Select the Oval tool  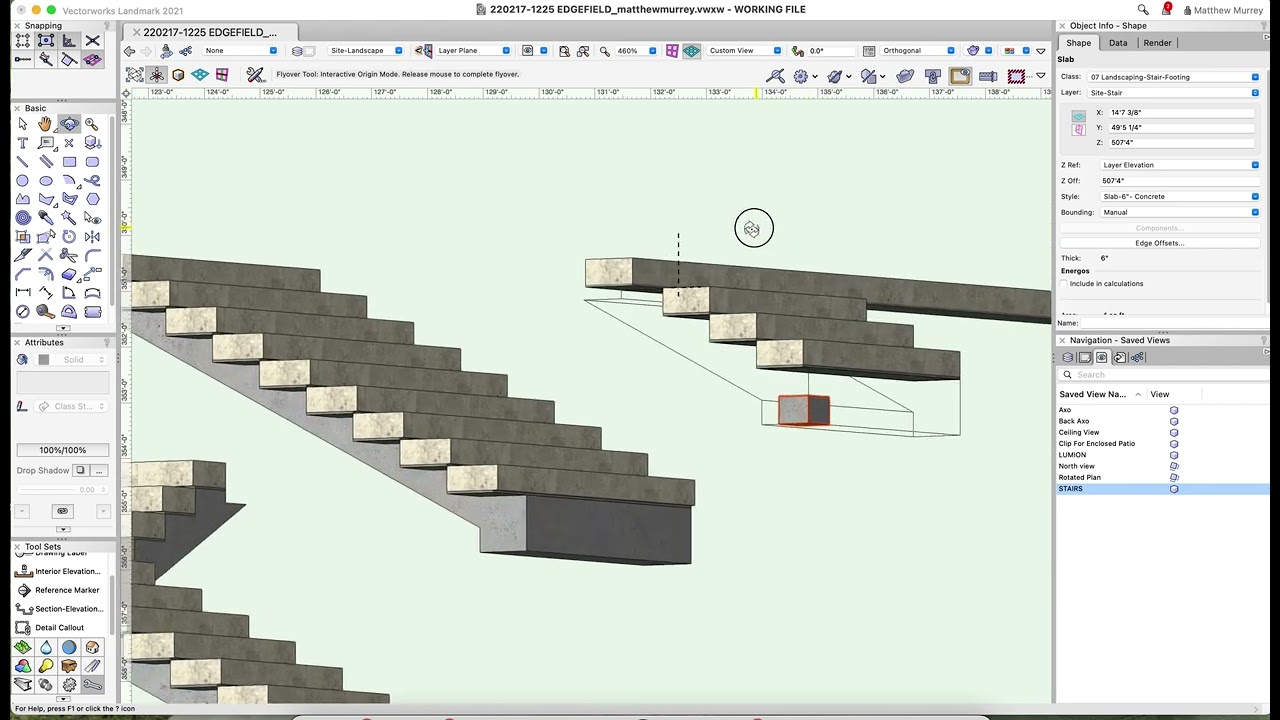click(45, 181)
